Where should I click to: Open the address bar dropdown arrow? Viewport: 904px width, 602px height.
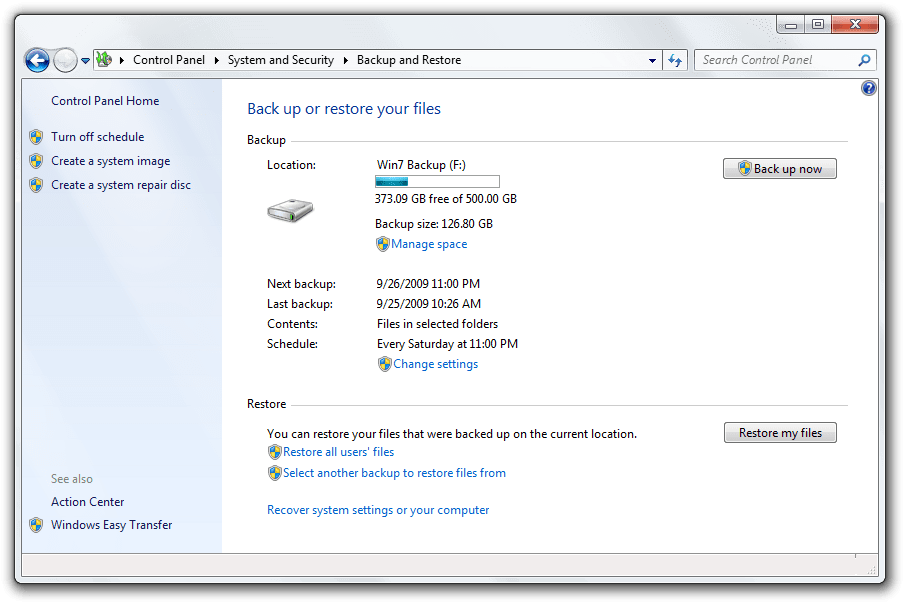[x=654, y=60]
